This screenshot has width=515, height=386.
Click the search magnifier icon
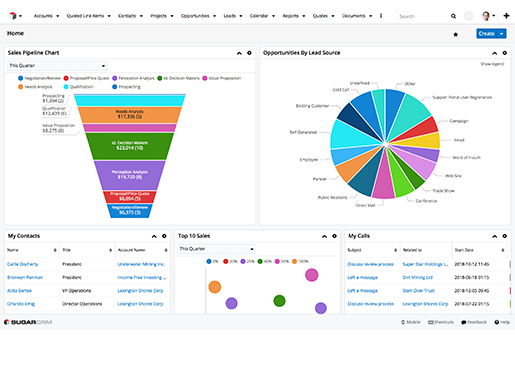(x=453, y=16)
